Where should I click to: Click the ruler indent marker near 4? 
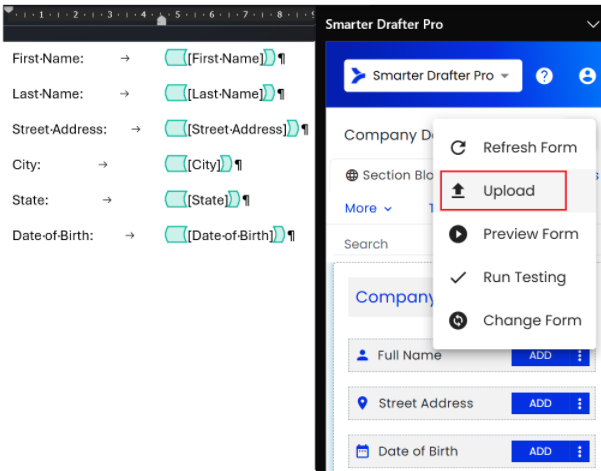[161, 20]
